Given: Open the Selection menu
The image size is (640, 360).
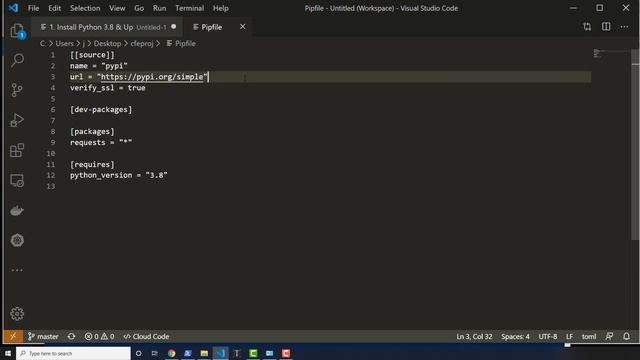Looking at the screenshot, I should [x=85, y=8].
